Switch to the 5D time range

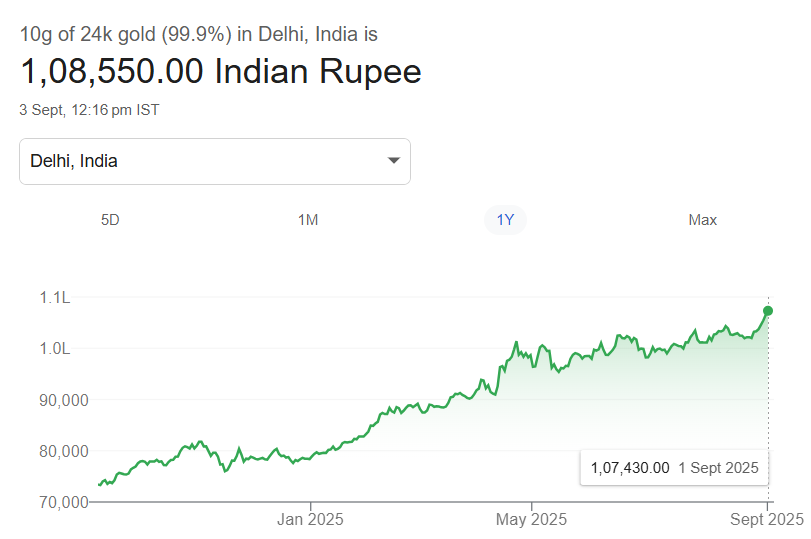tap(110, 220)
